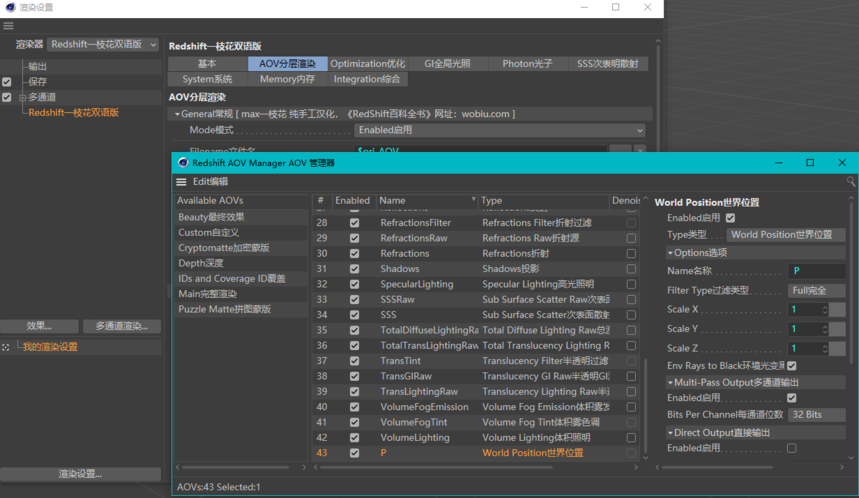Switch to 基本 tab
This screenshot has height=498, width=859.
pos(207,64)
